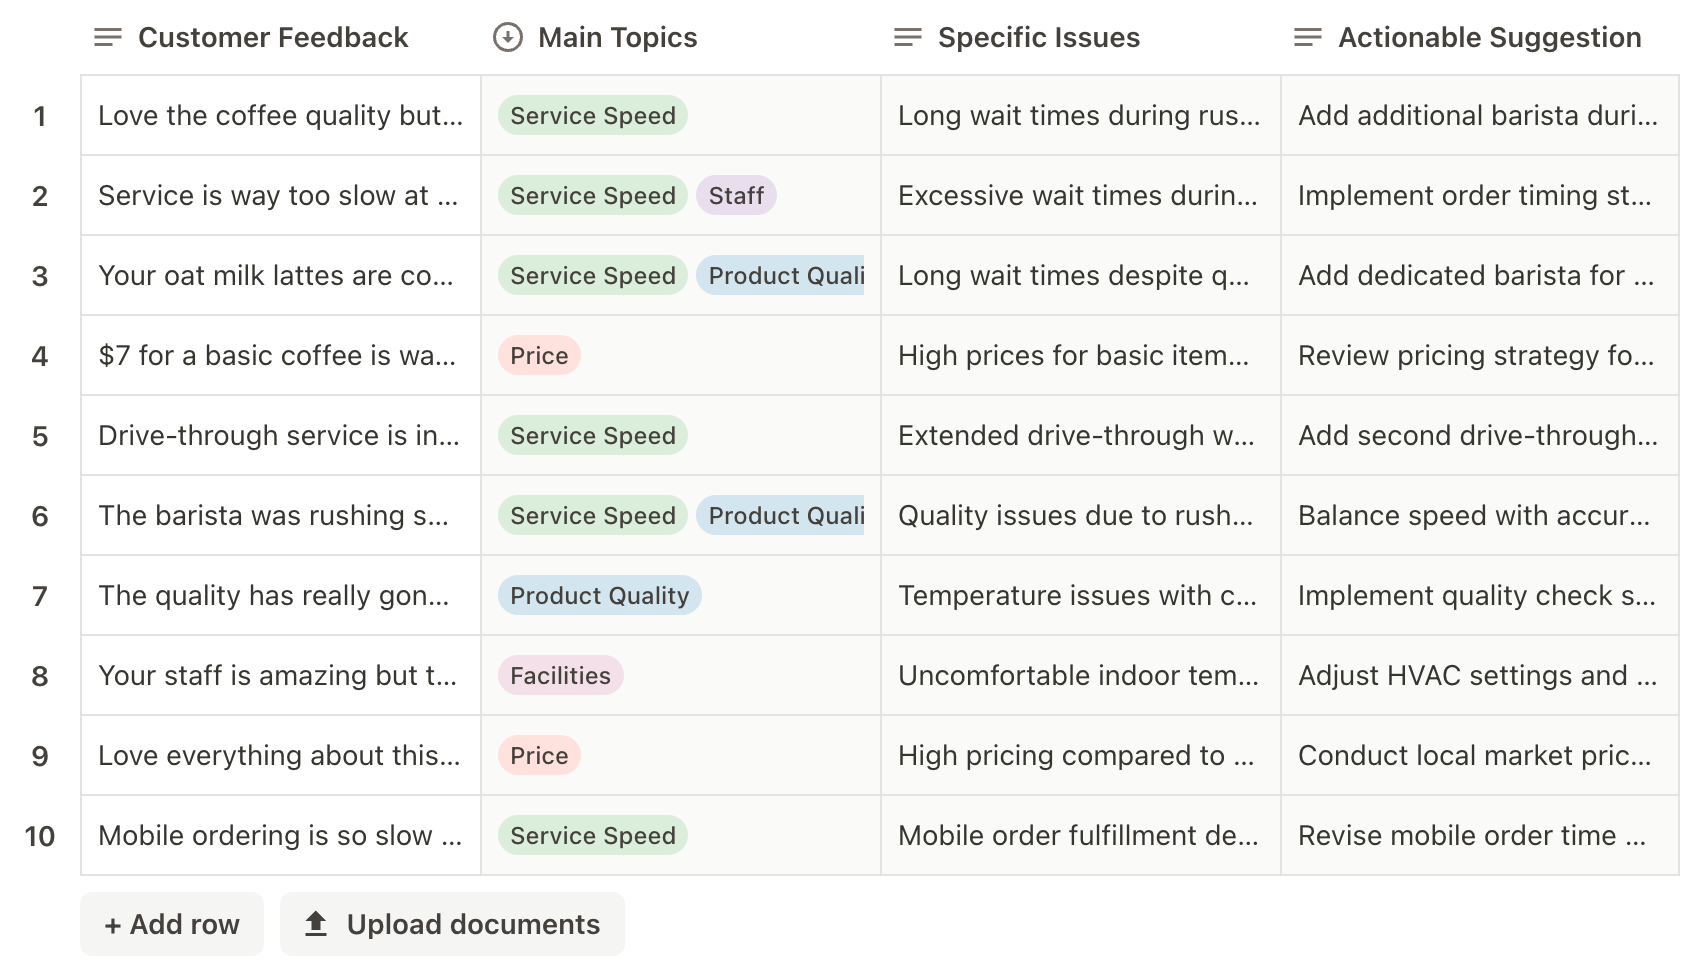The image size is (1696, 972).
Task: Click row number 4 to select the row
Action: (x=40, y=355)
